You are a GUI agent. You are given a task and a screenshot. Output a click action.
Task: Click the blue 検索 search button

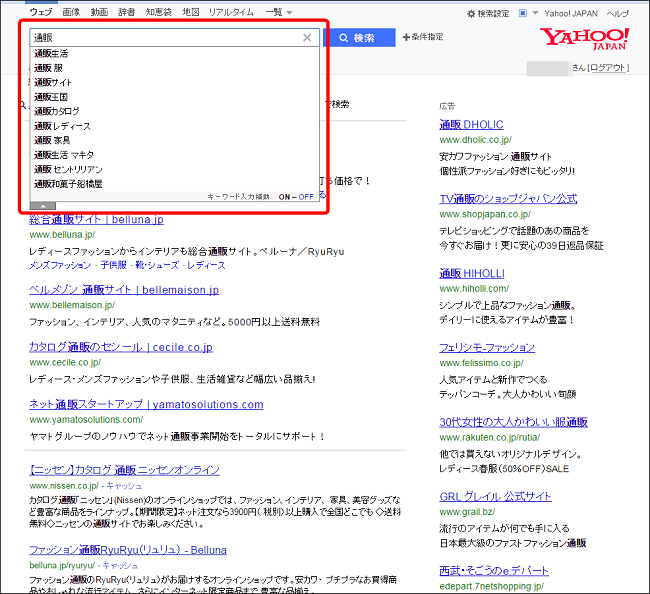point(359,38)
